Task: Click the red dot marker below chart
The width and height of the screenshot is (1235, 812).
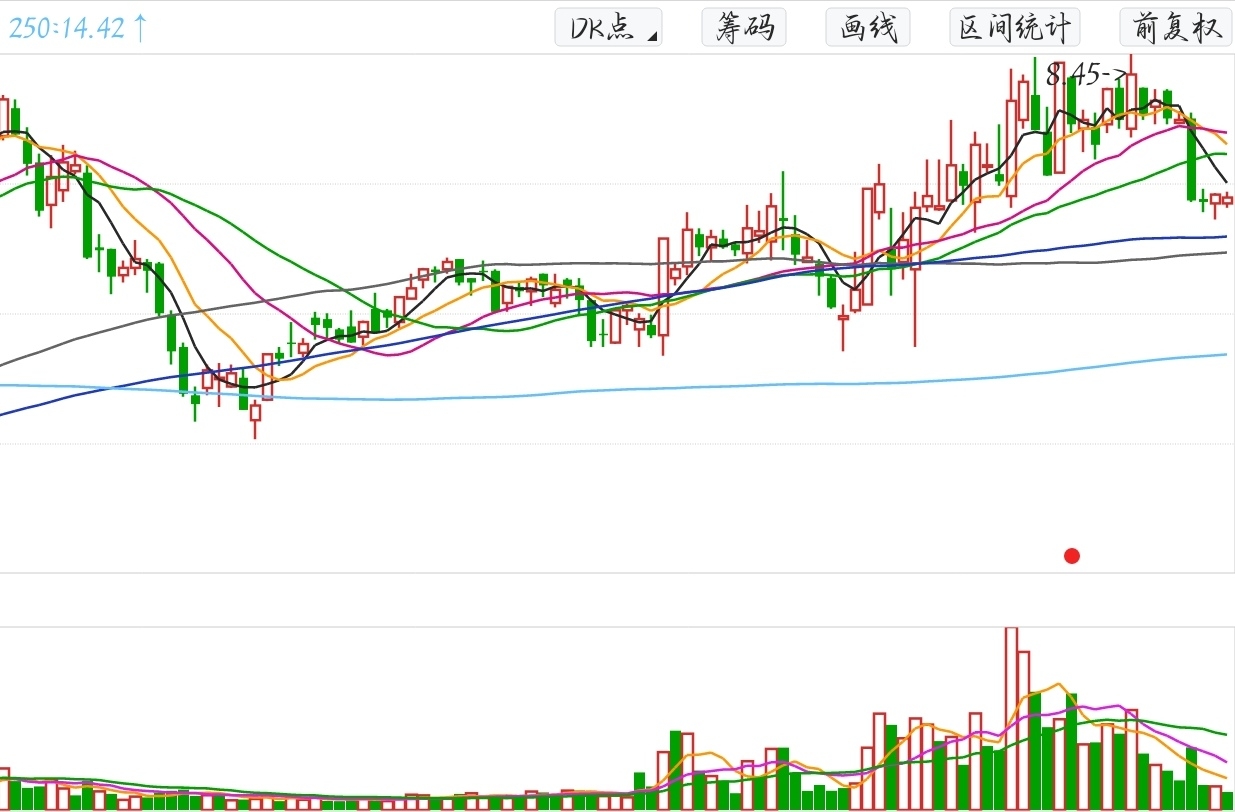Action: 1072,556
